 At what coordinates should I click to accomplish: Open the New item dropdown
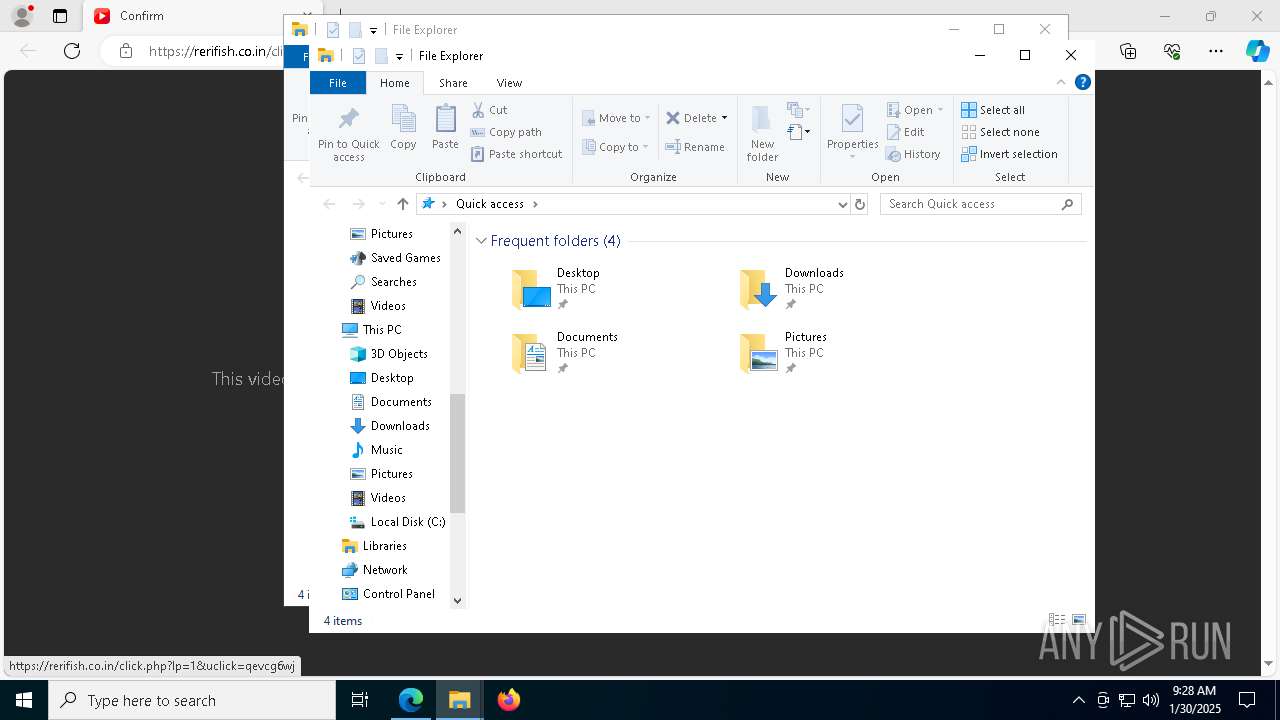pyautogui.click(x=798, y=110)
